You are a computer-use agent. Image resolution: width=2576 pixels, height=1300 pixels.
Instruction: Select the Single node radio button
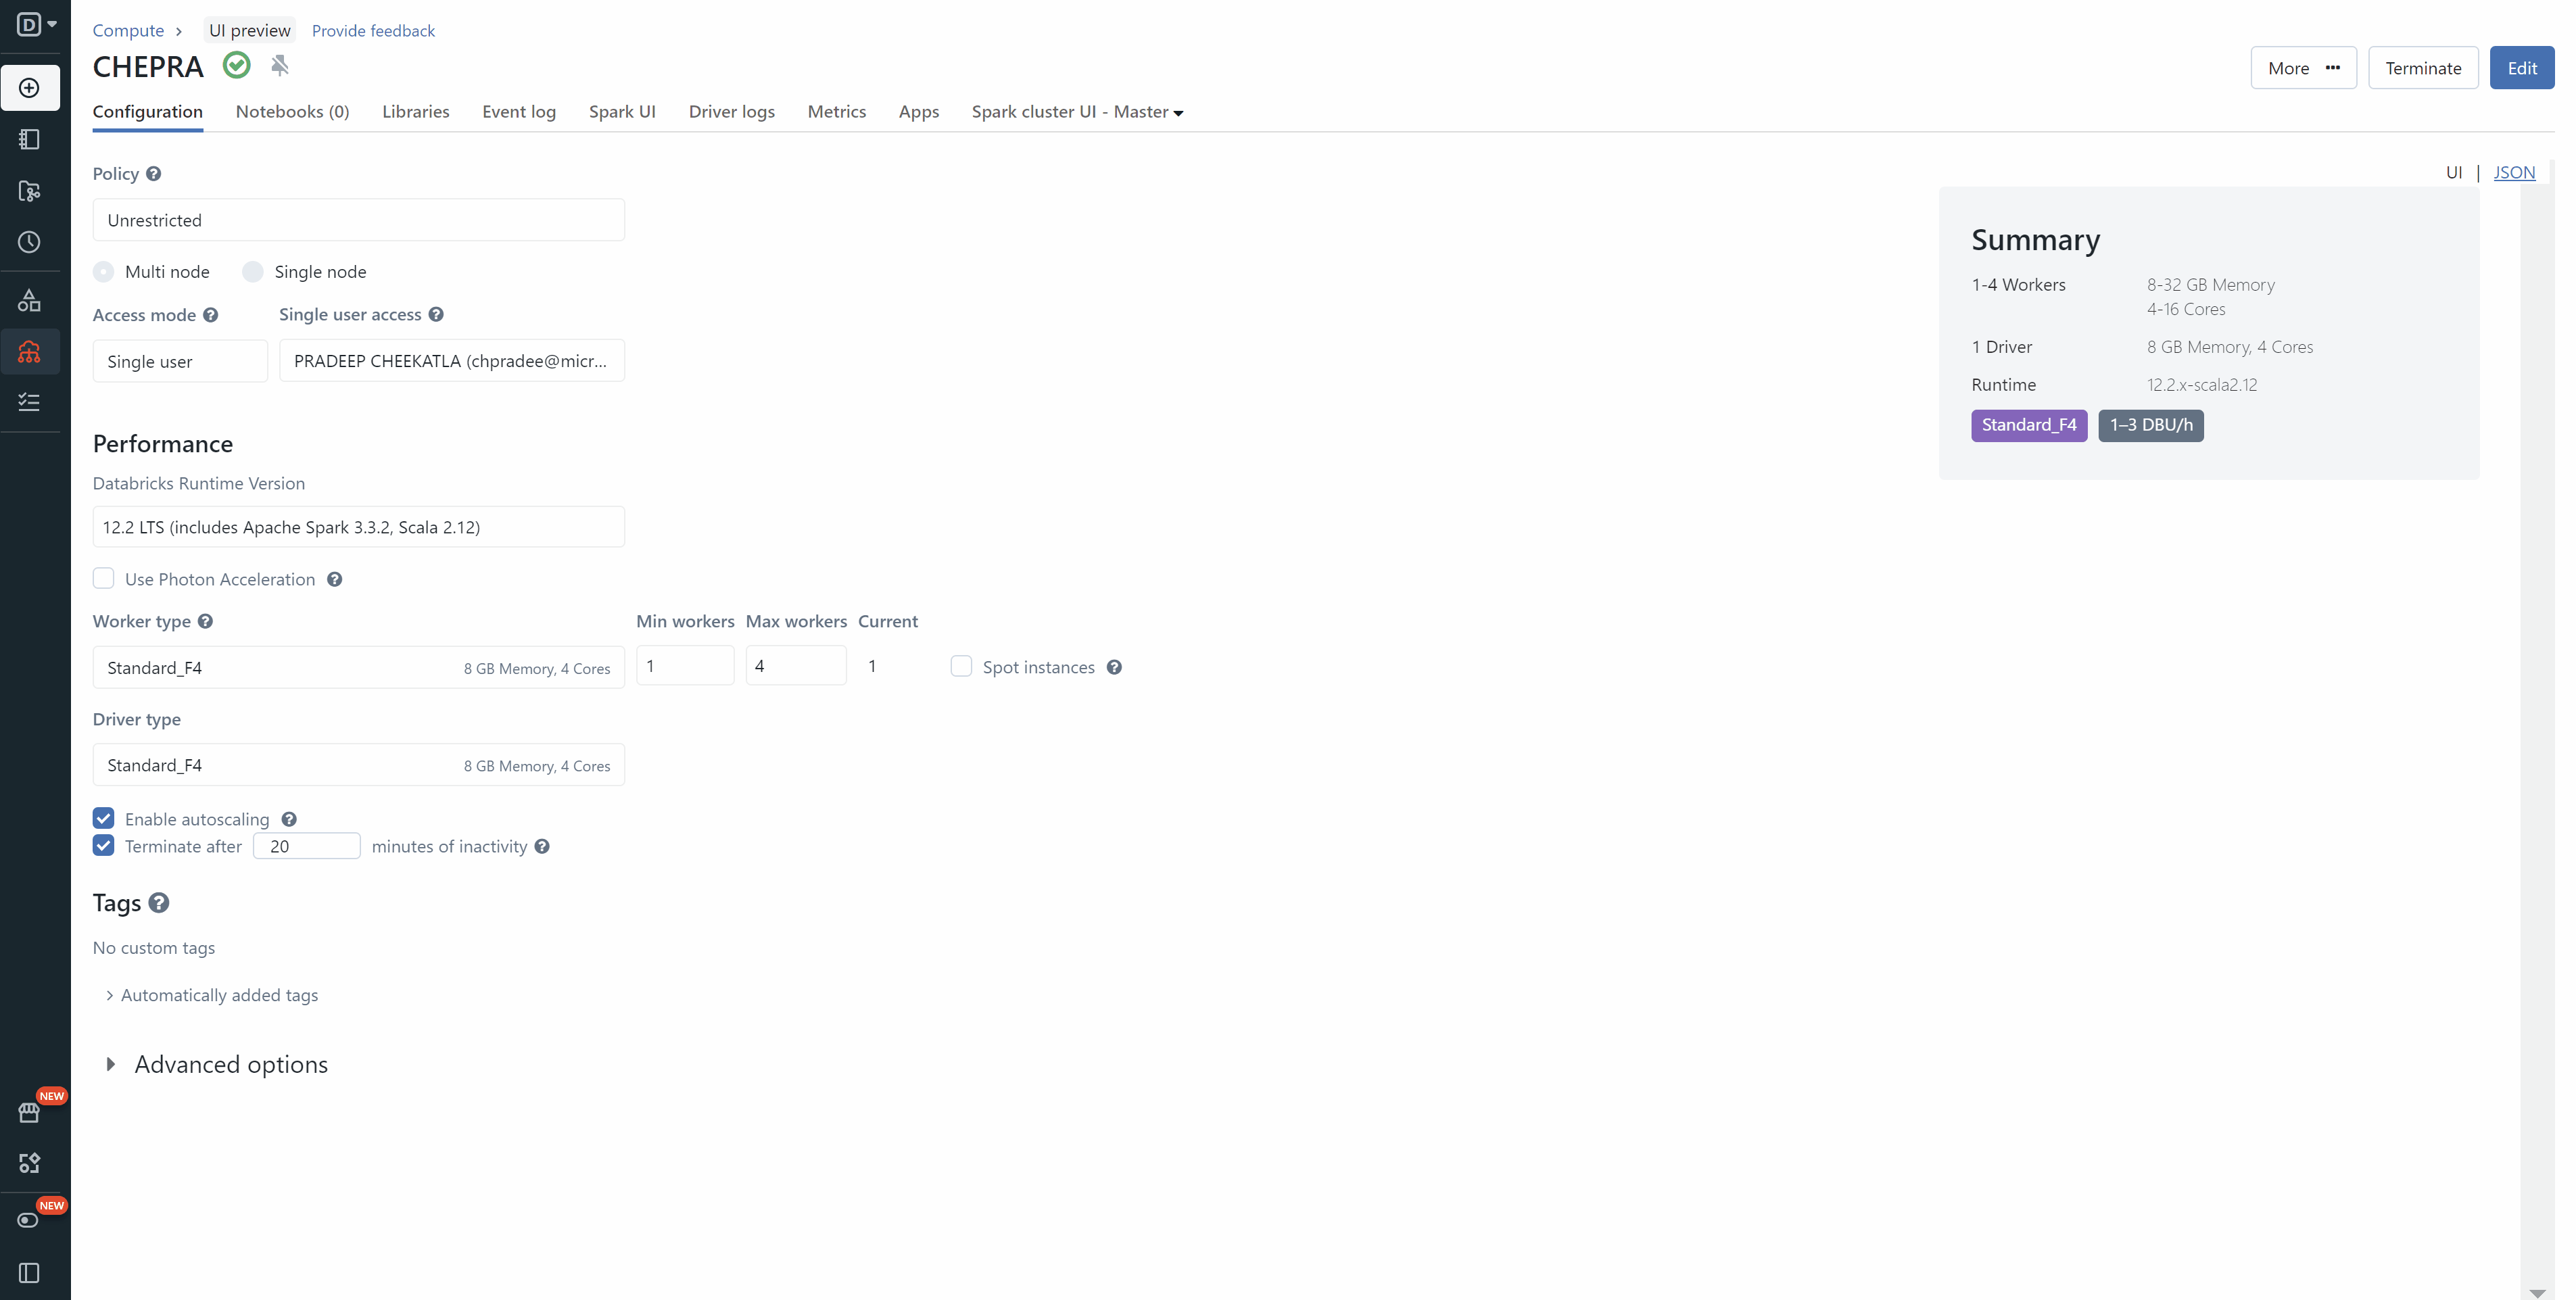[253, 272]
